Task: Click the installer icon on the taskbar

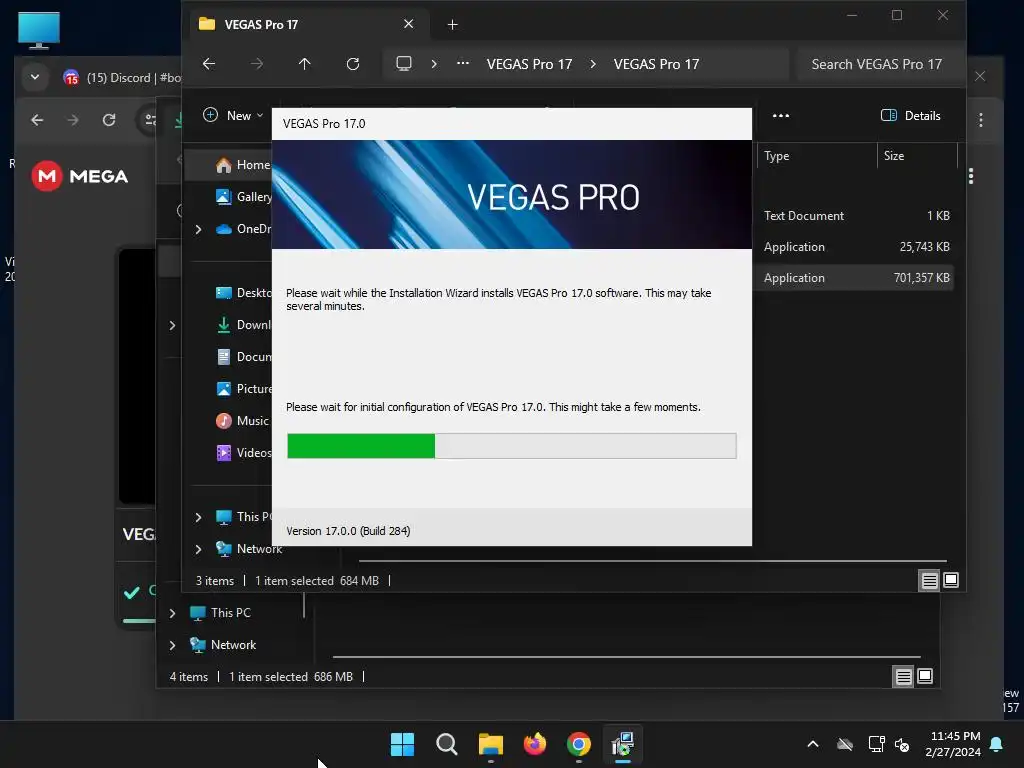Action: (623, 744)
